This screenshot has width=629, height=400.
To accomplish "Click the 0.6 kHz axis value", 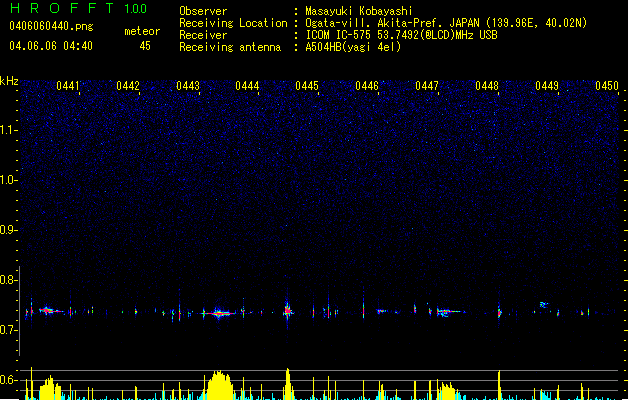I will click(x=9, y=380).
